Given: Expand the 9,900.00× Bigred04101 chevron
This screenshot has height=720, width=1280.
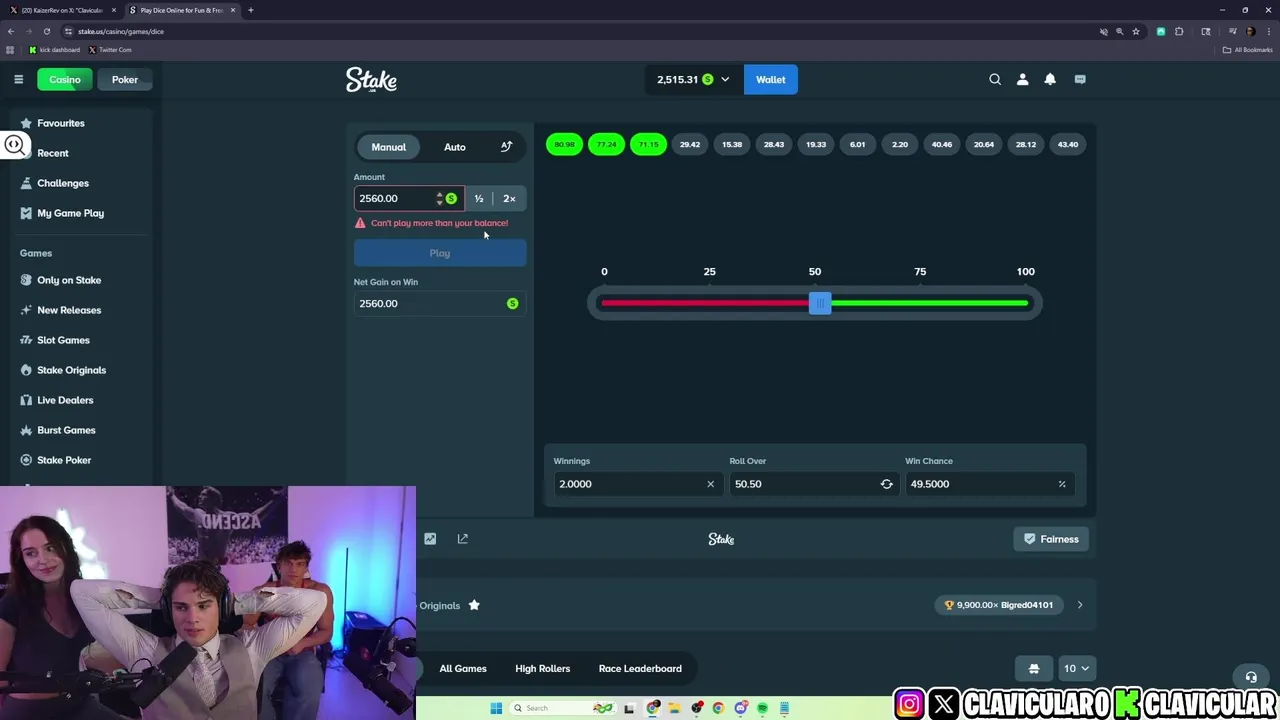Looking at the screenshot, I should [1080, 605].
